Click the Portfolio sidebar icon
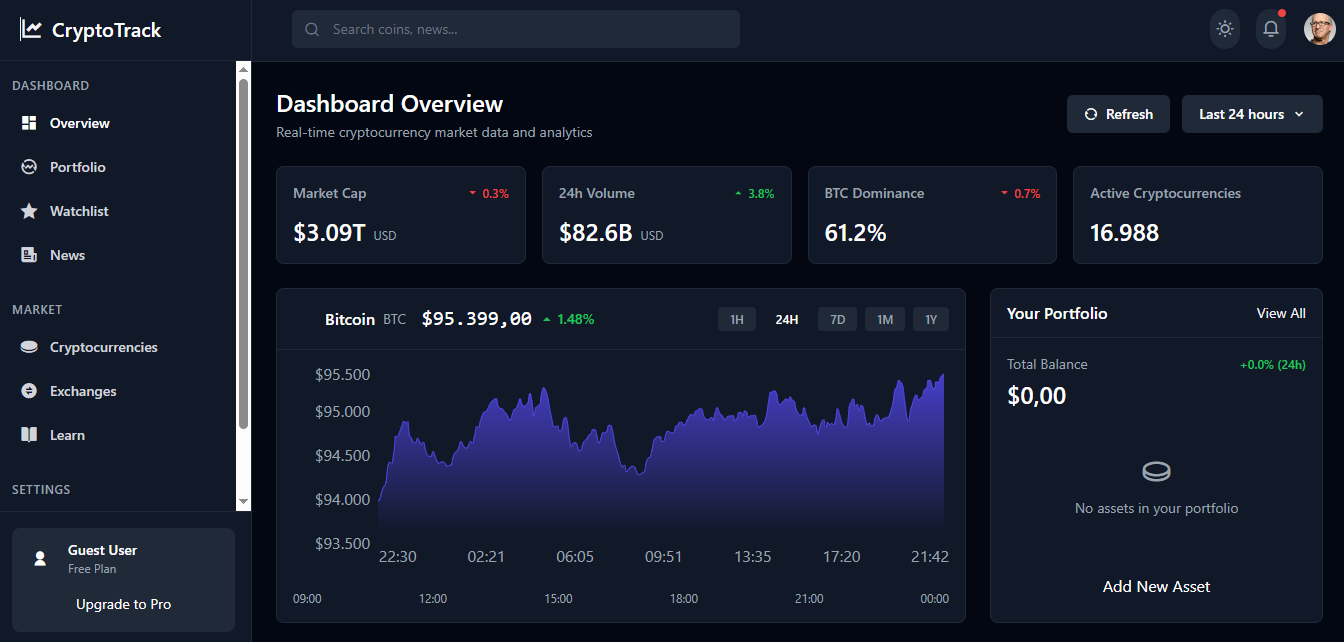1344x642 pixels. 29,167
